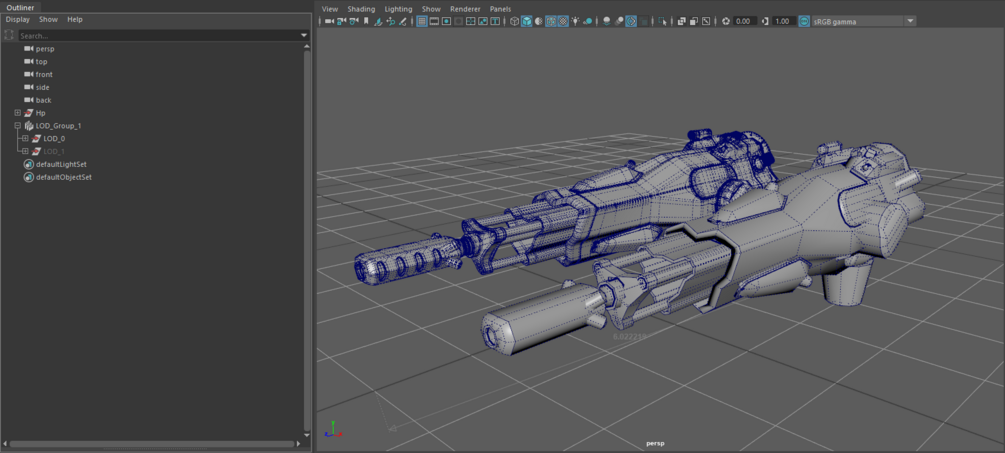Open the viewport Shading menu
This screenshot has width=1005, height=453.
[361, 9]
